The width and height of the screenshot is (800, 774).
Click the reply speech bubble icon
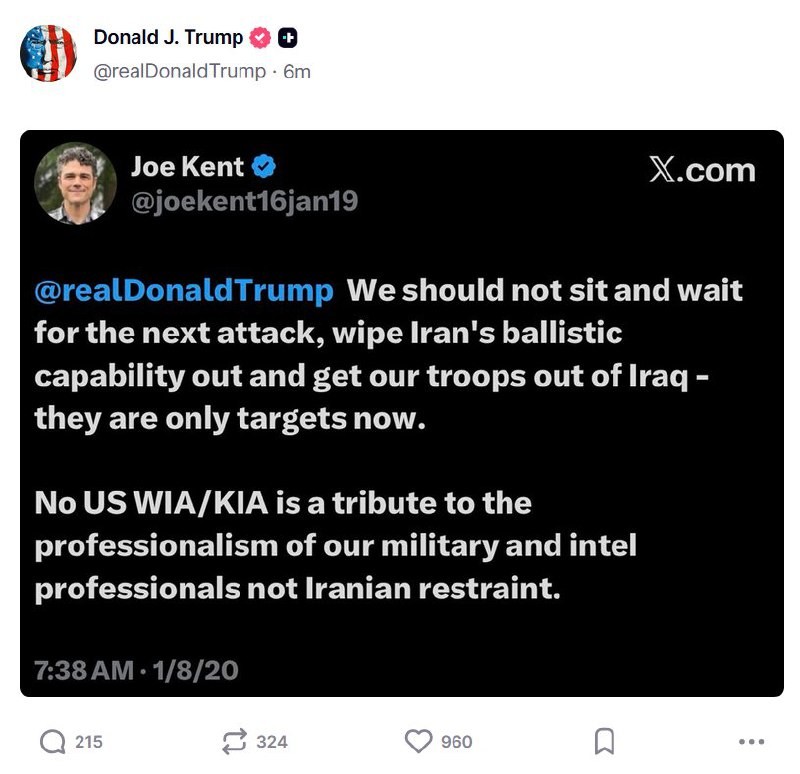(x=53, y=741)
